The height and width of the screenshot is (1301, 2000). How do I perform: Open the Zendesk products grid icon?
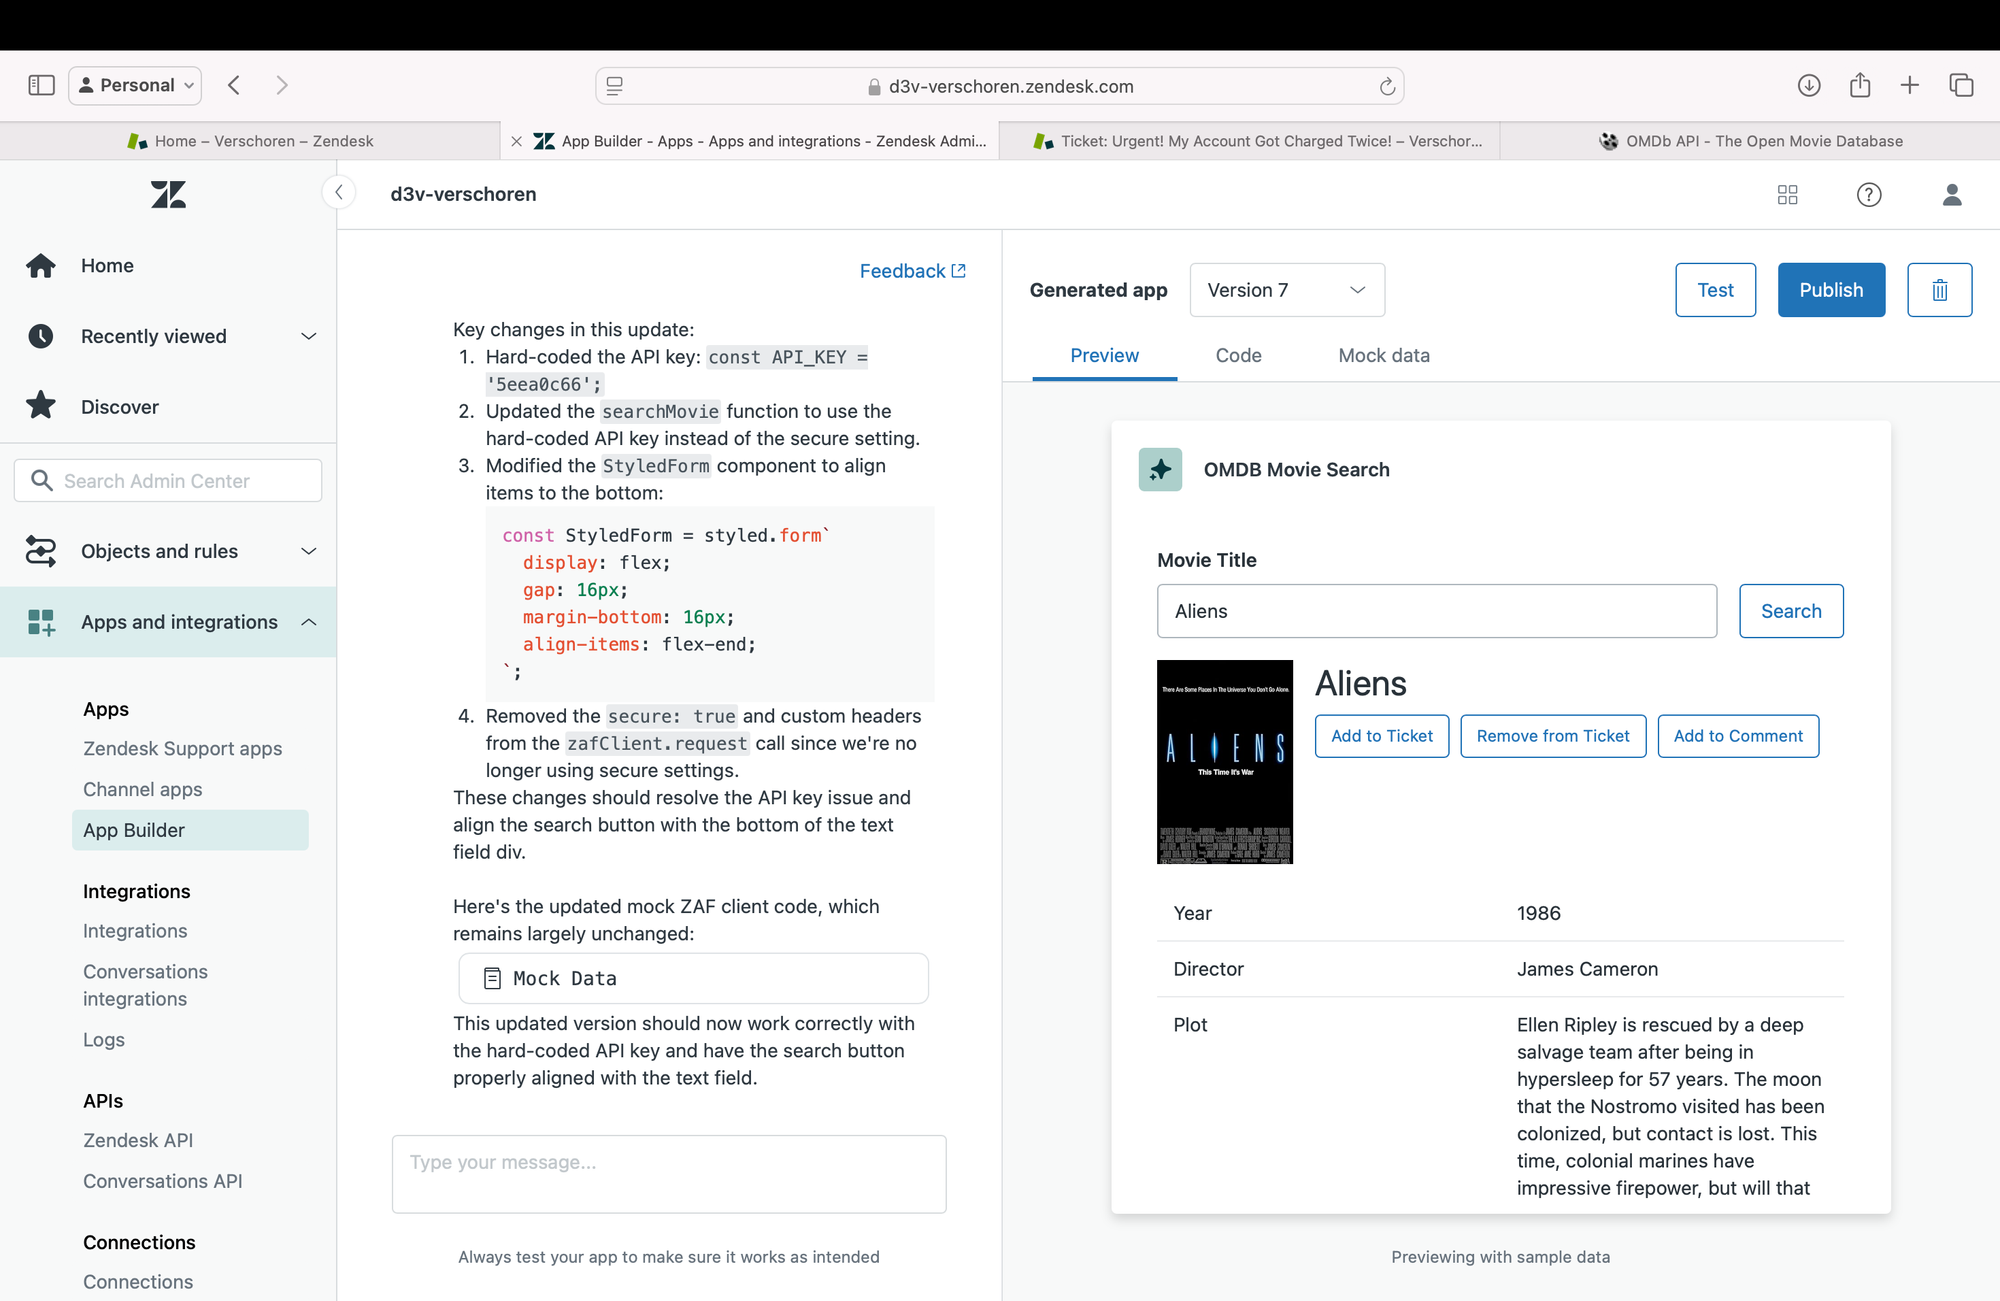(x=1788, y=195)
